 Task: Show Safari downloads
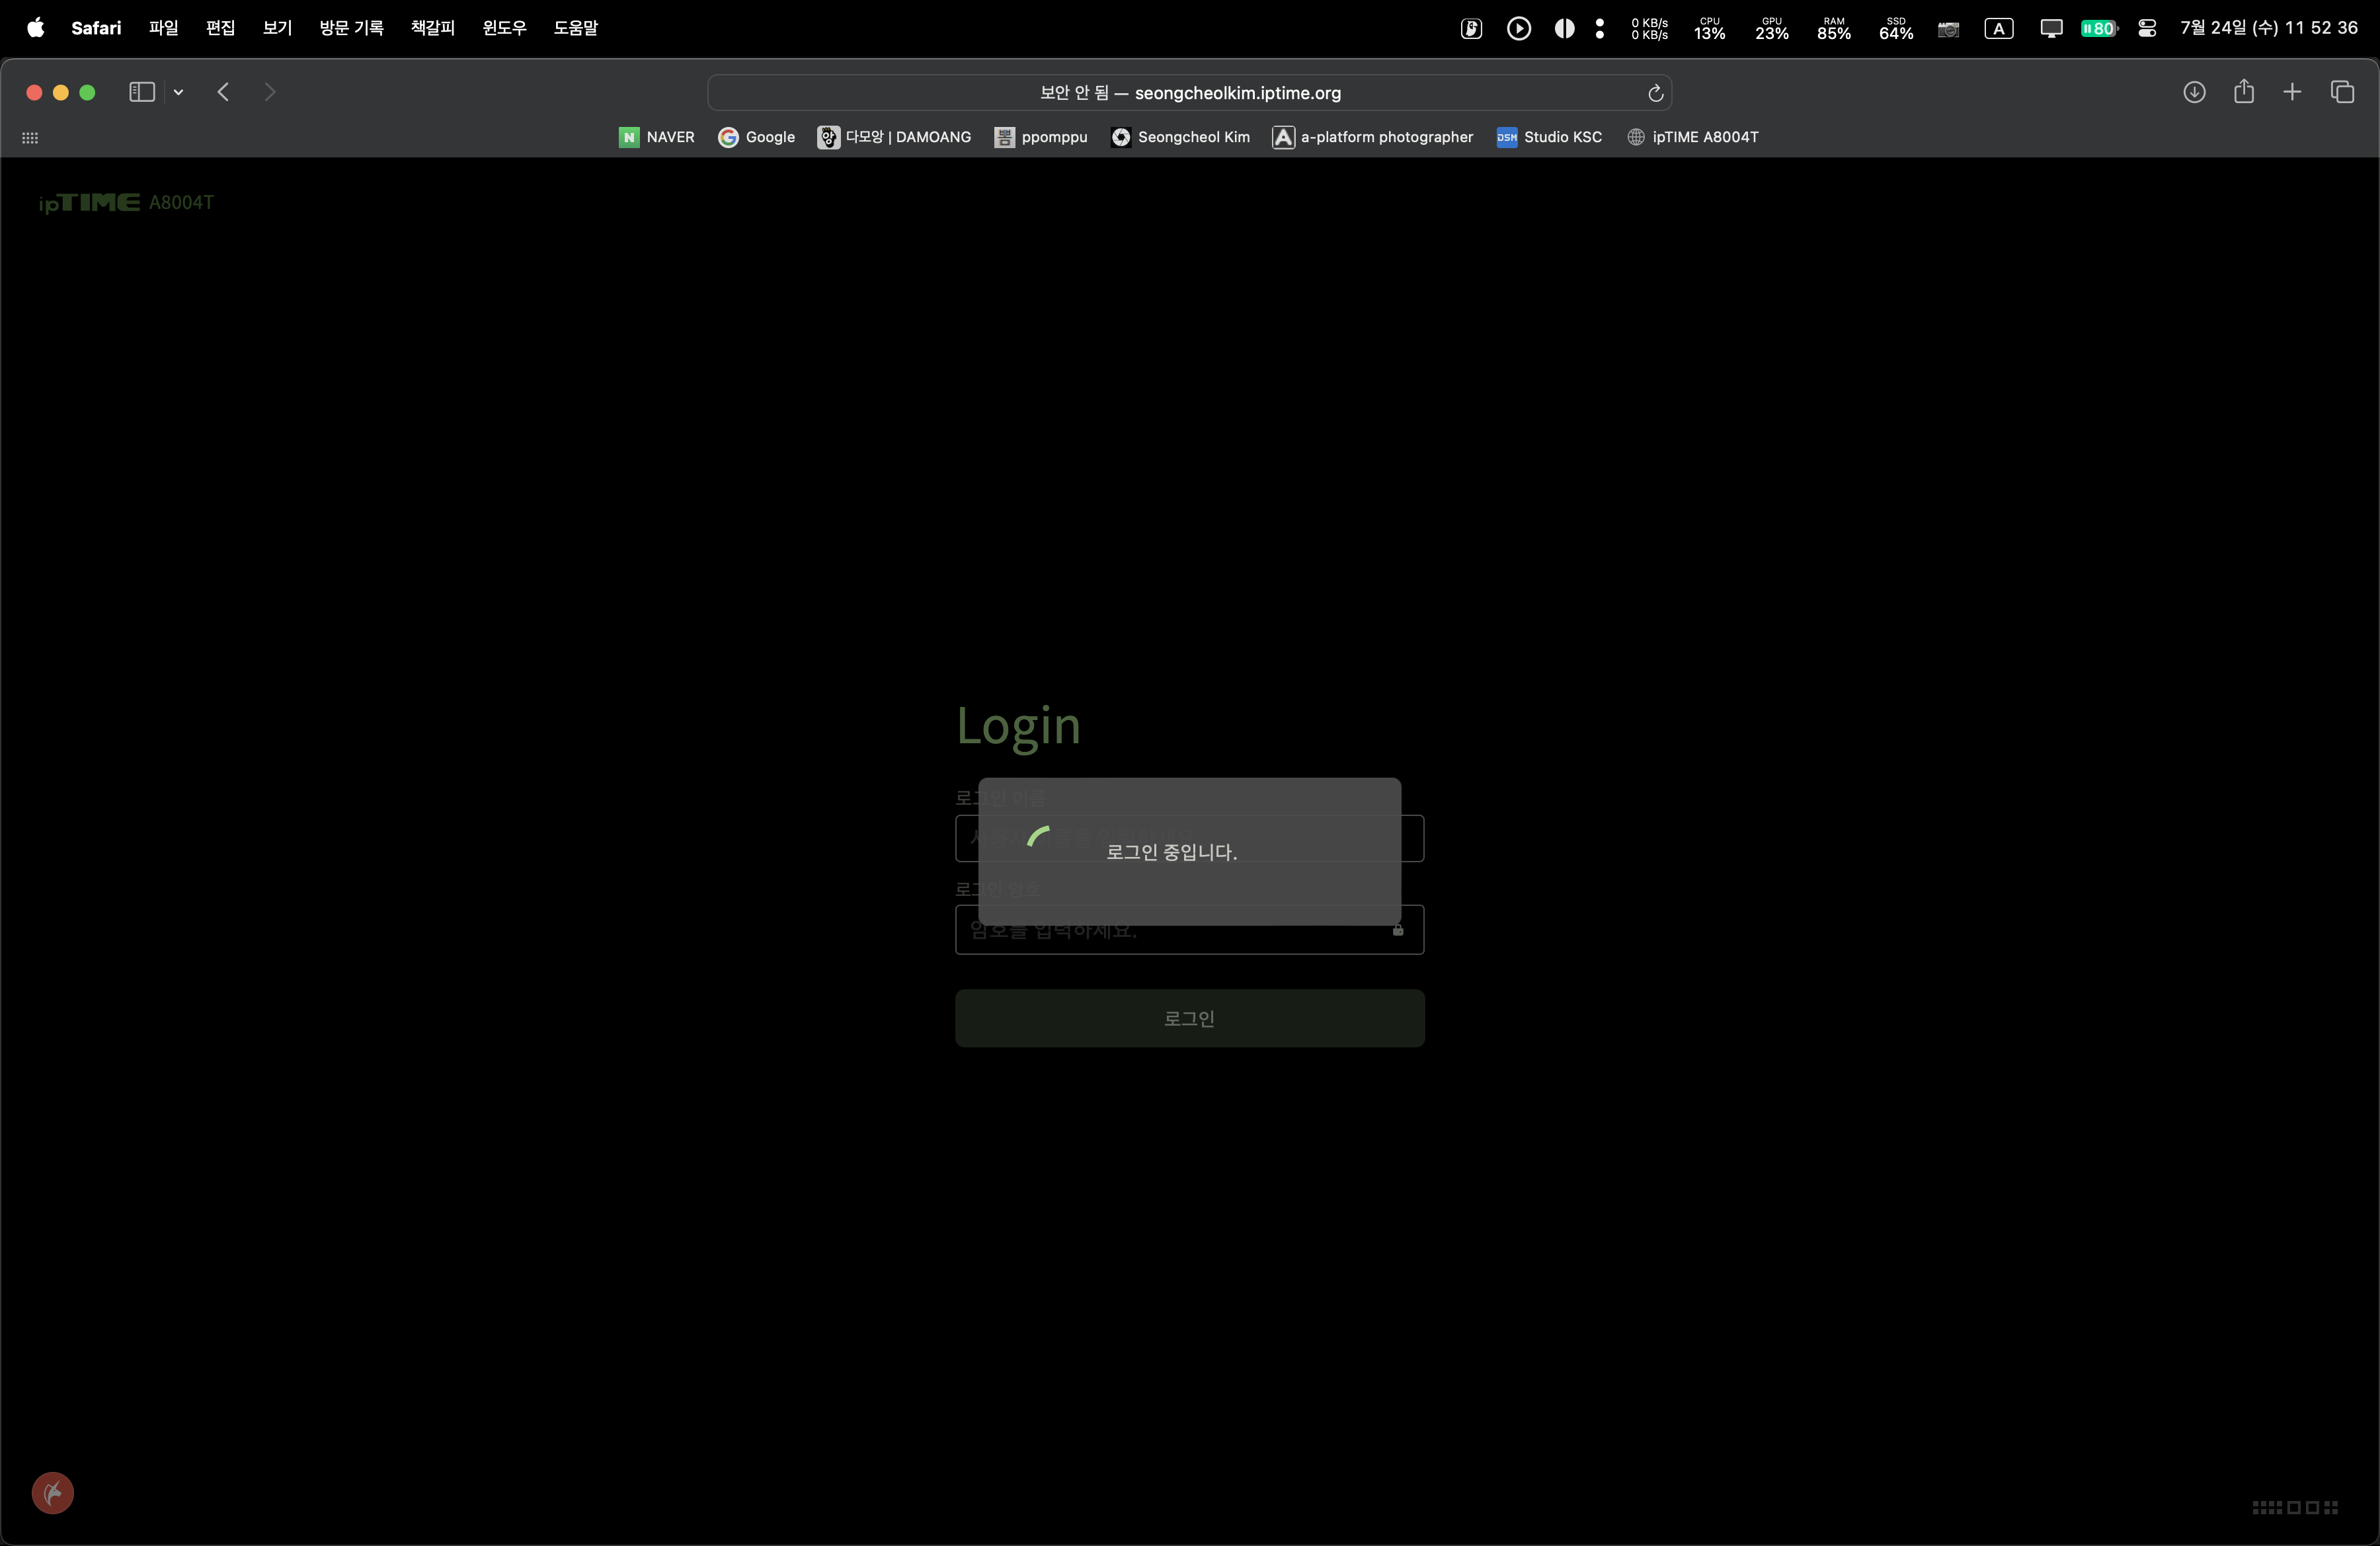pyautogui.click(x=2194, y=92)
